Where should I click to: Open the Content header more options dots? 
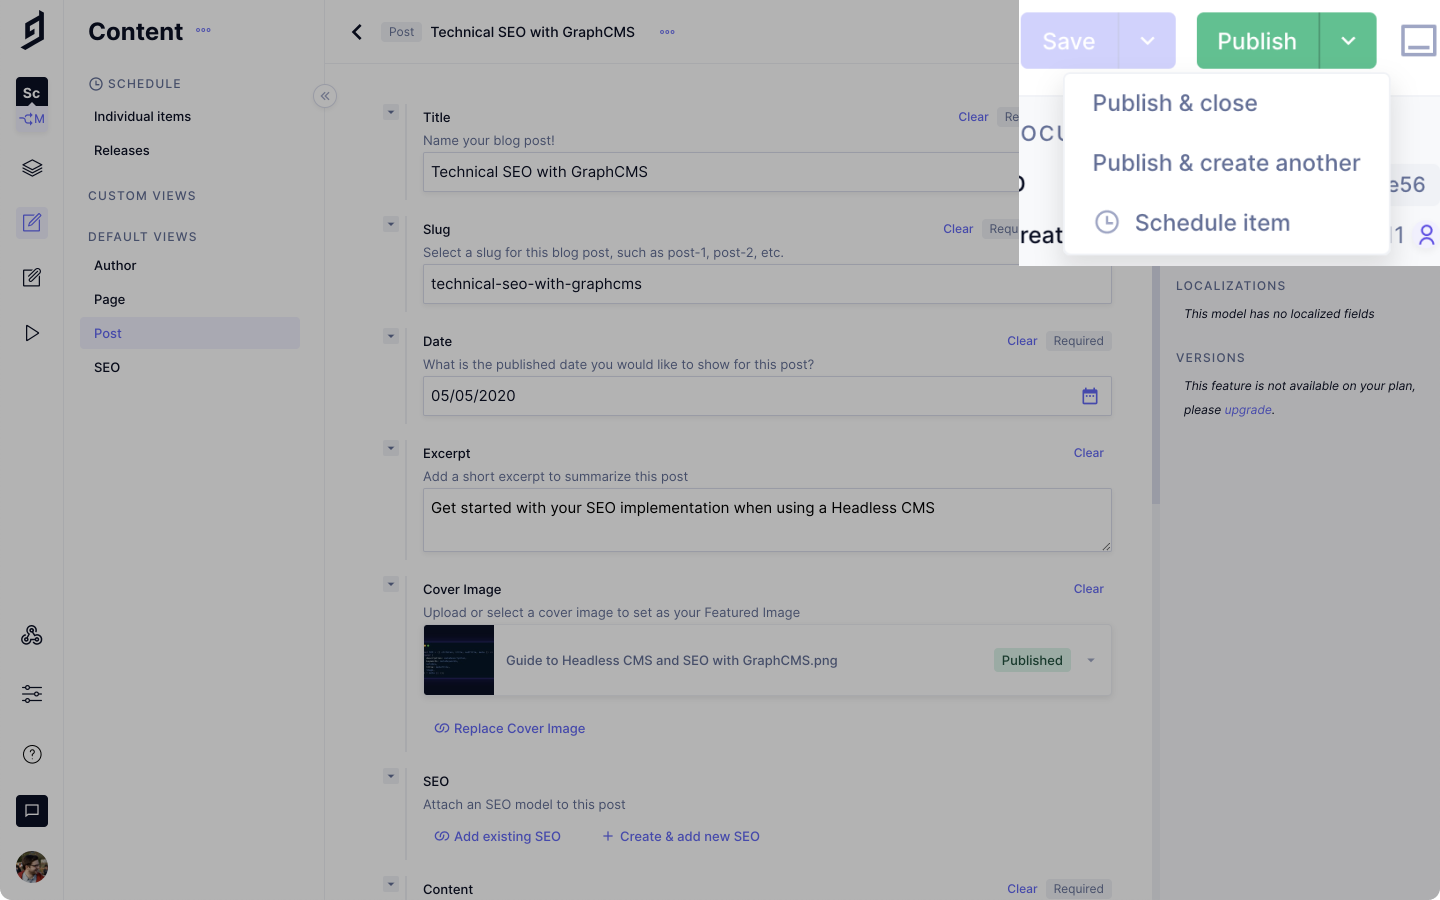coord(203,30)
